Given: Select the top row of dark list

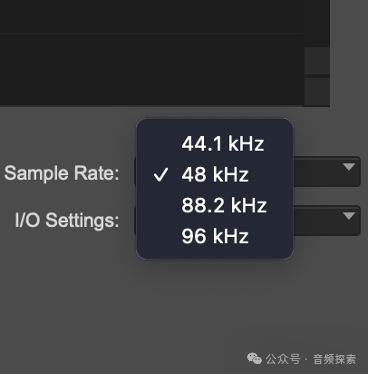Looking at the screenshot, I should 151,16.
